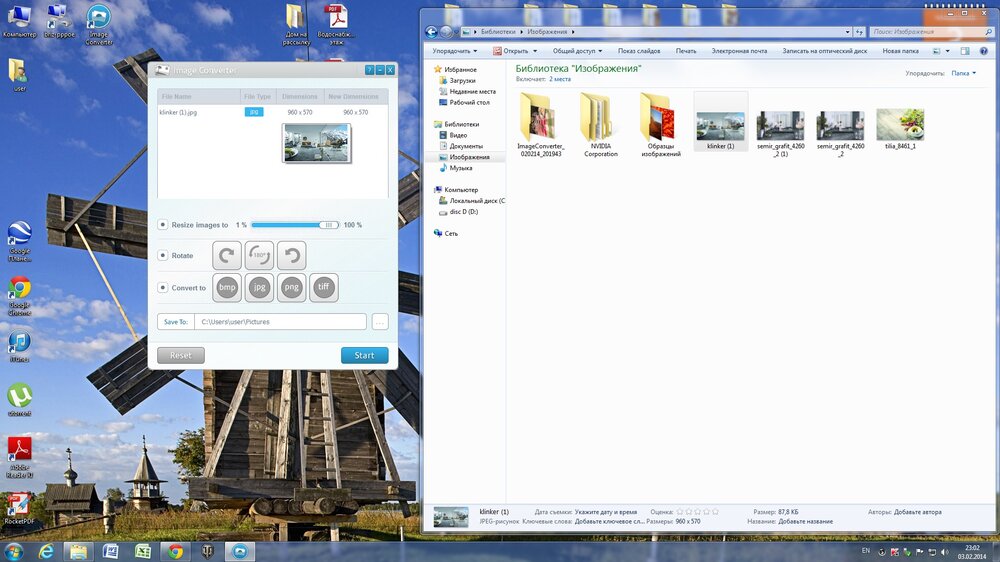Choose jpg as the output format

tap(259, 288)
